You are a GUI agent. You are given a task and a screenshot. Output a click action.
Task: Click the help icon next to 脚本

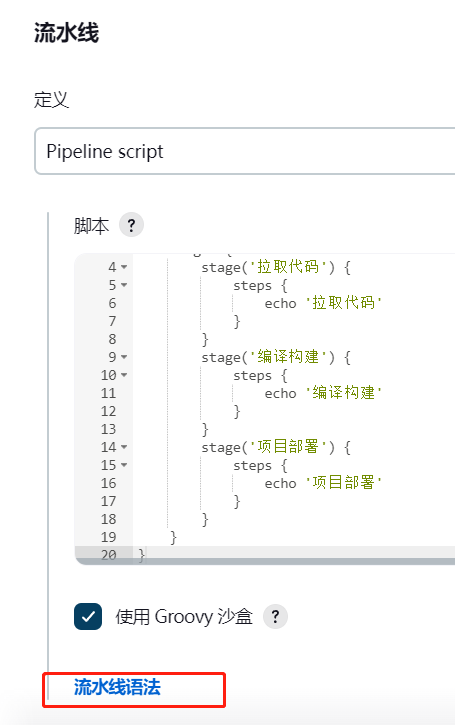click(x=131, y=225)
